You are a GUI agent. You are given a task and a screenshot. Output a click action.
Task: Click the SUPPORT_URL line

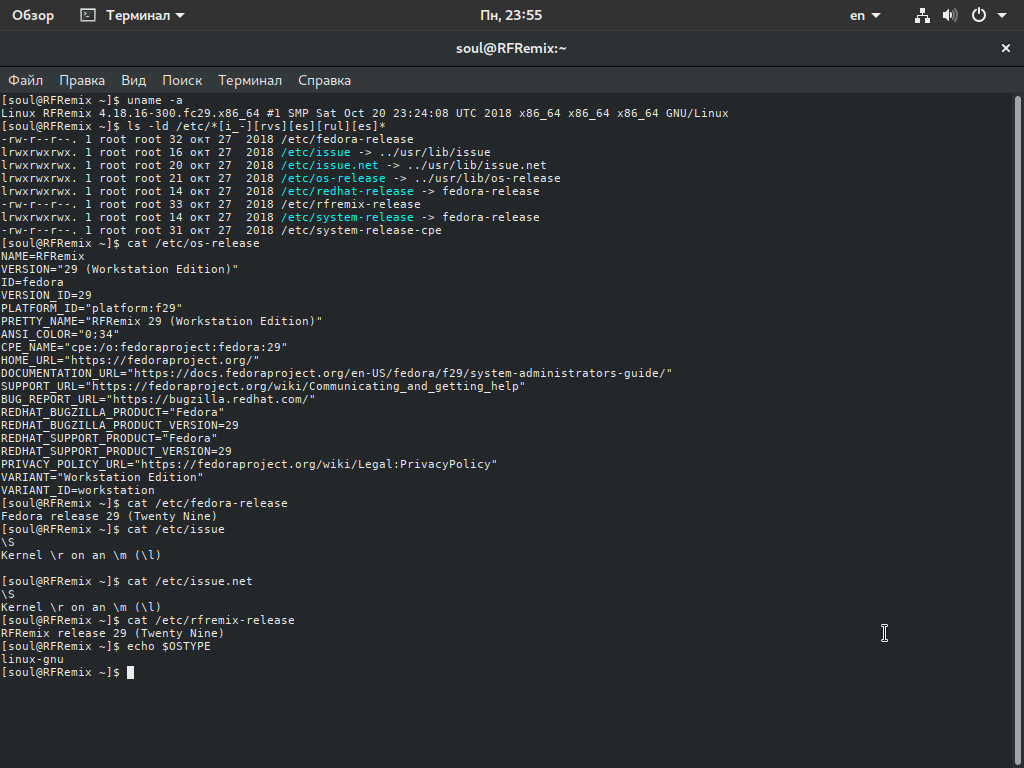pos(263,386)
